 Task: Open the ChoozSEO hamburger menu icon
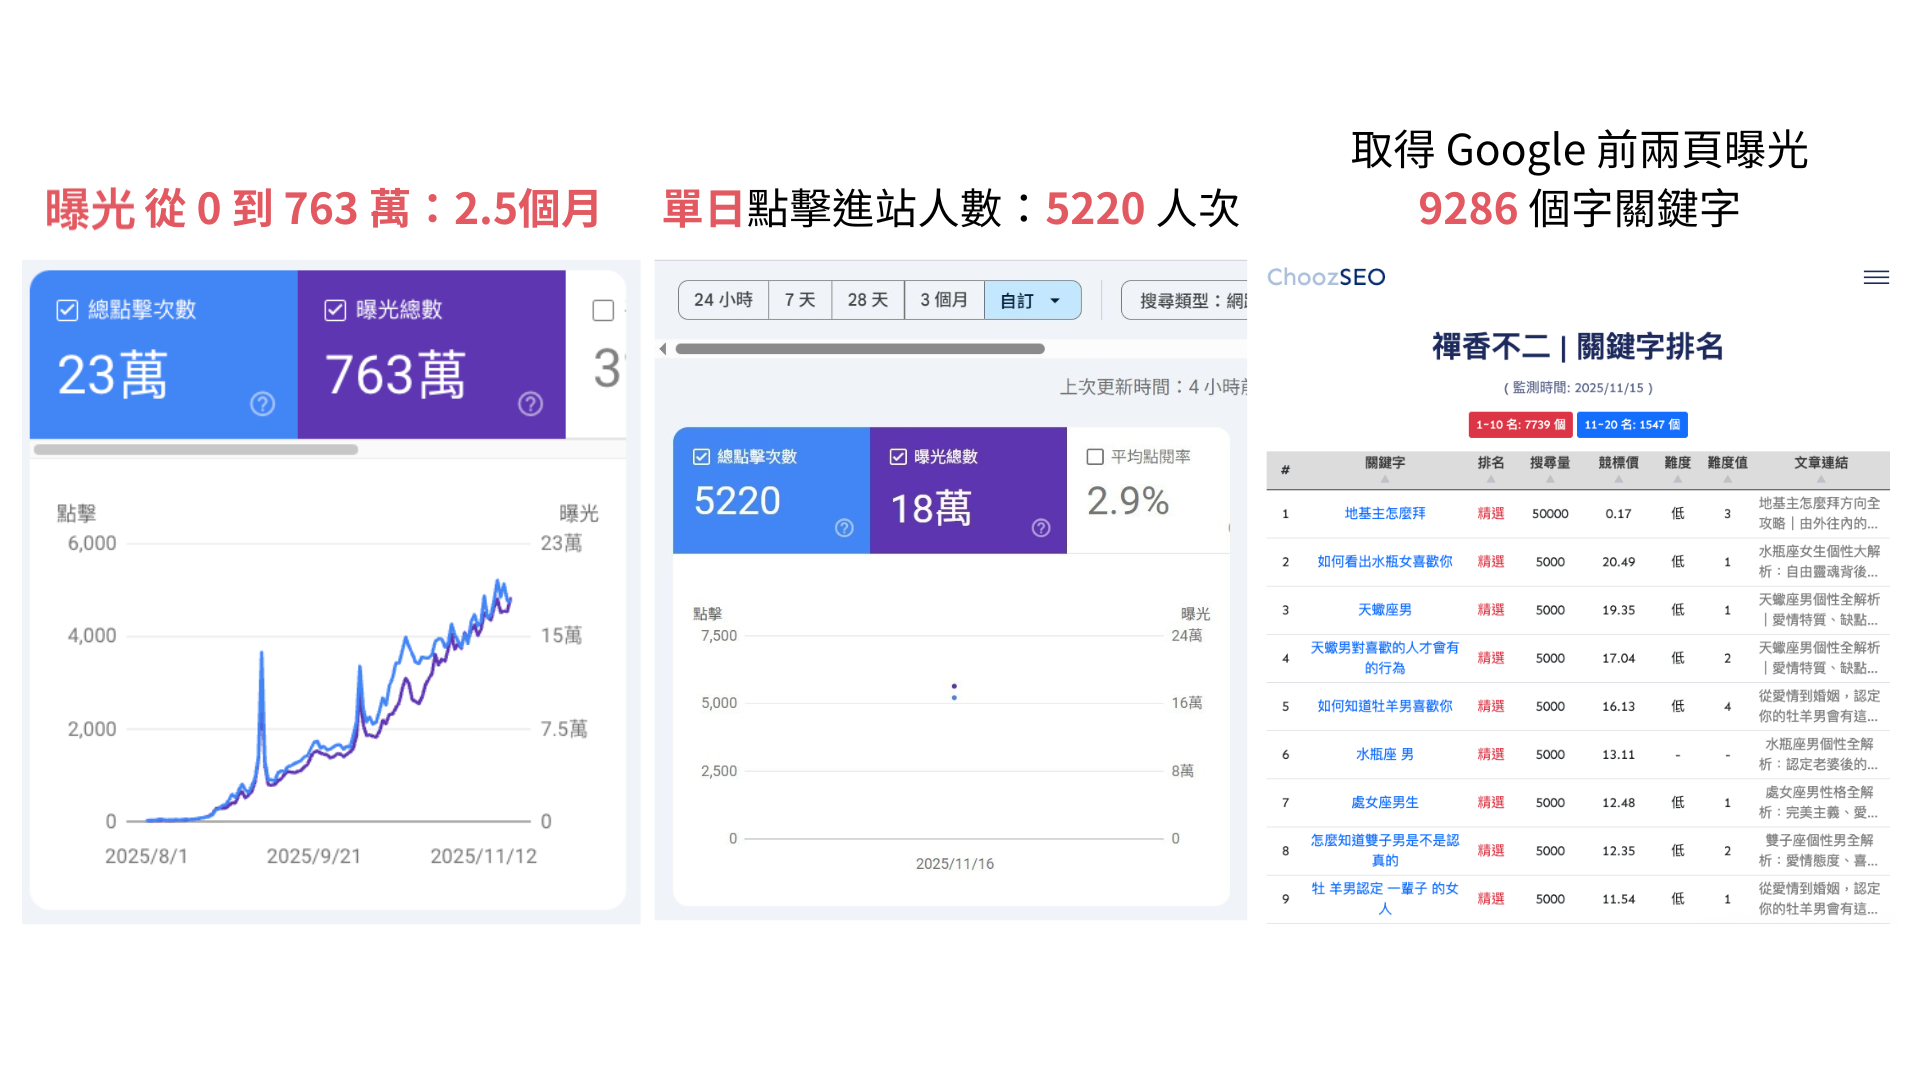pos(1876,277)
